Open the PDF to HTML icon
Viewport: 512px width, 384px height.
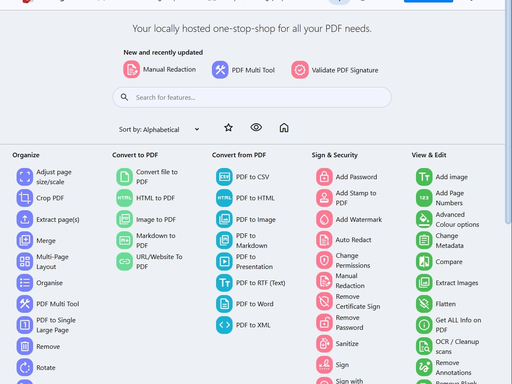[x=224, y=198]
